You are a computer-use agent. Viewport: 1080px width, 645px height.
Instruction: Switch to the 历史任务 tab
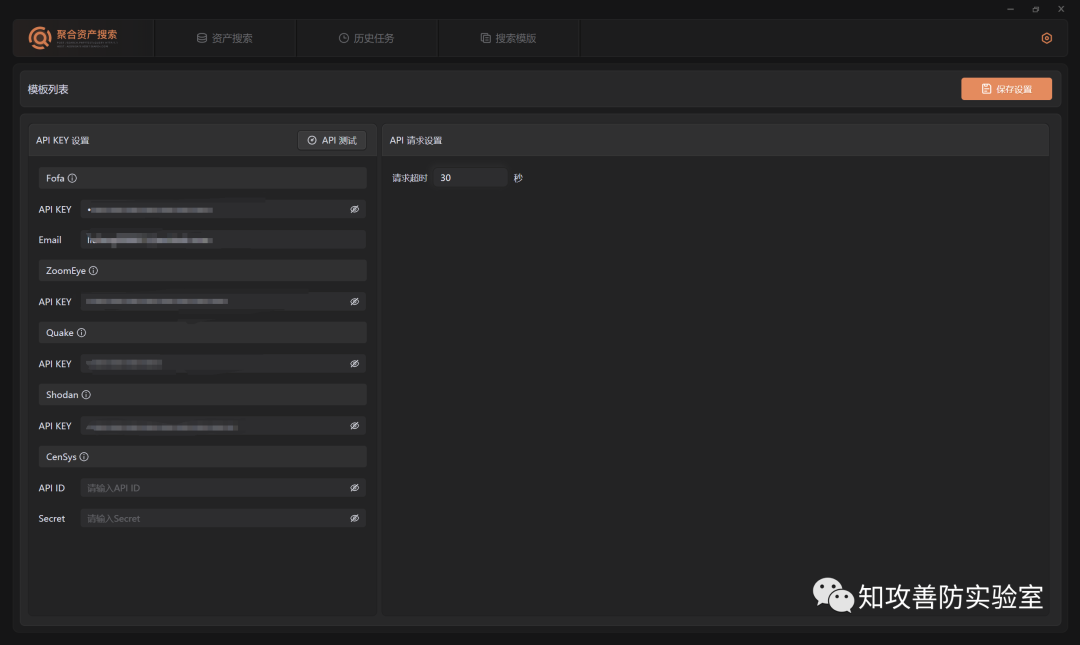(366, 39)
